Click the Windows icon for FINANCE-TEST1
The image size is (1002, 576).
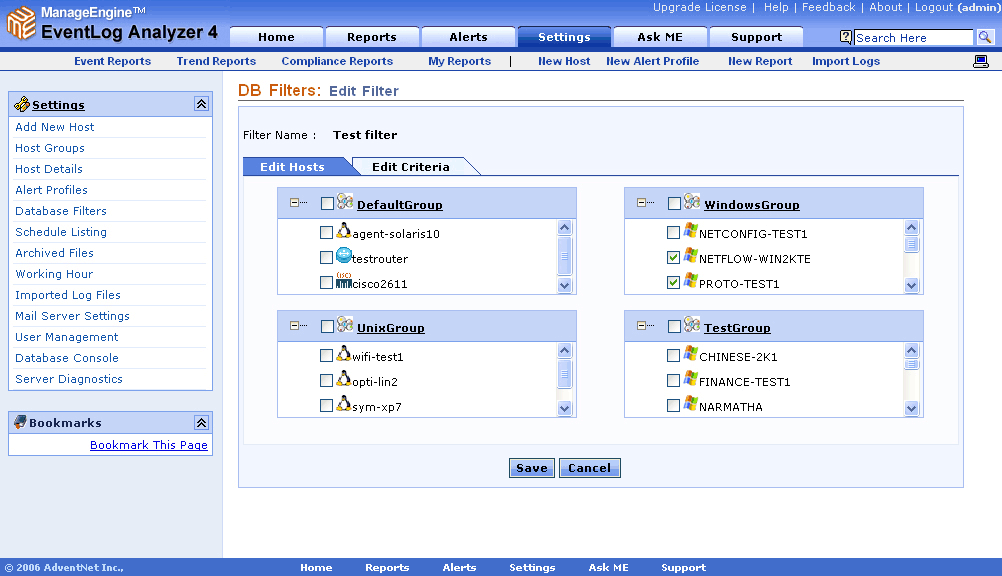[x=690, y=378]
